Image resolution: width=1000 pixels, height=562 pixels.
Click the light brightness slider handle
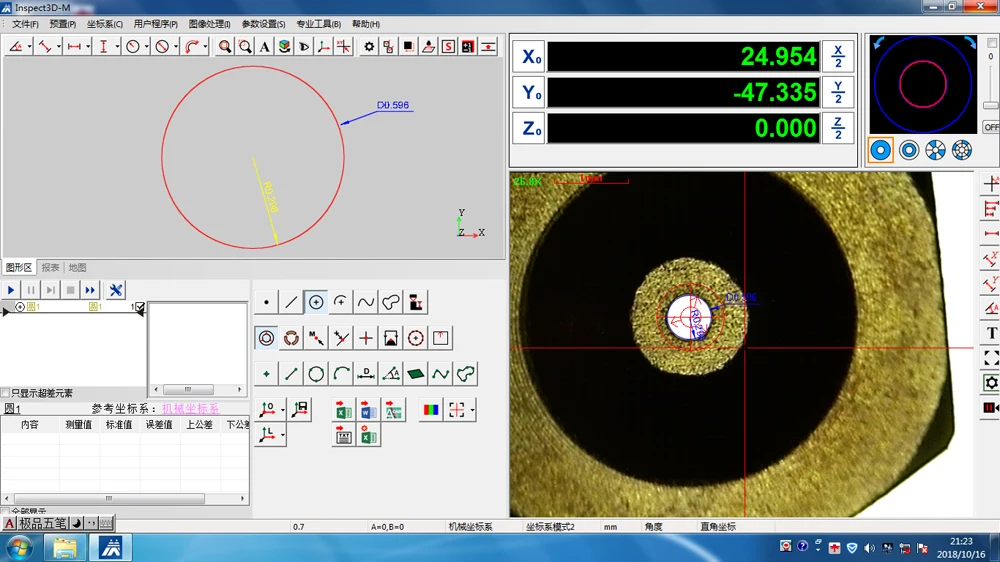pos(990,105)
